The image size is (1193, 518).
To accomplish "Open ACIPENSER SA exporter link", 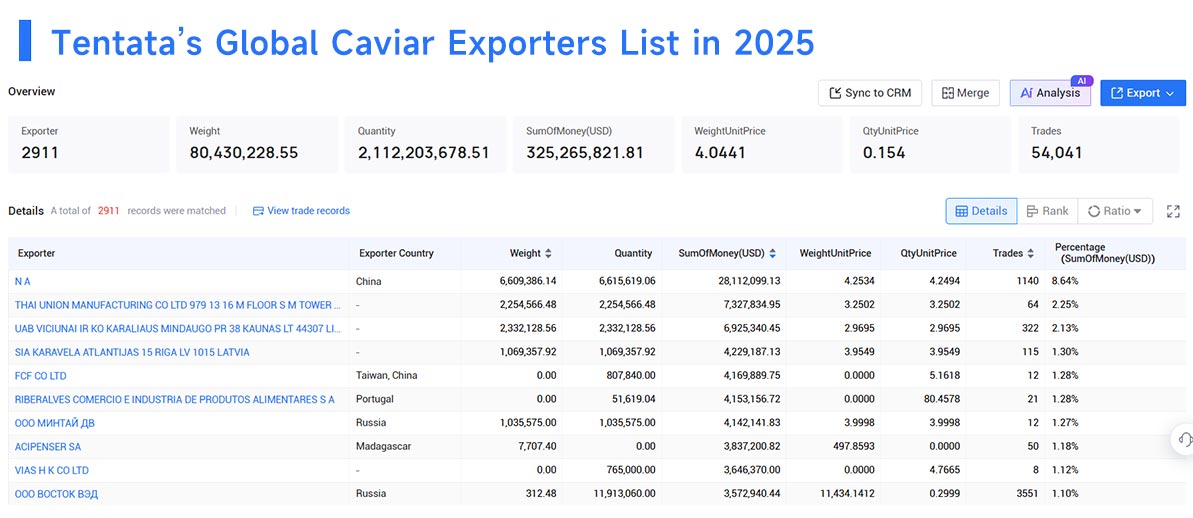I will pyautogui.click(x=47, y=446).
